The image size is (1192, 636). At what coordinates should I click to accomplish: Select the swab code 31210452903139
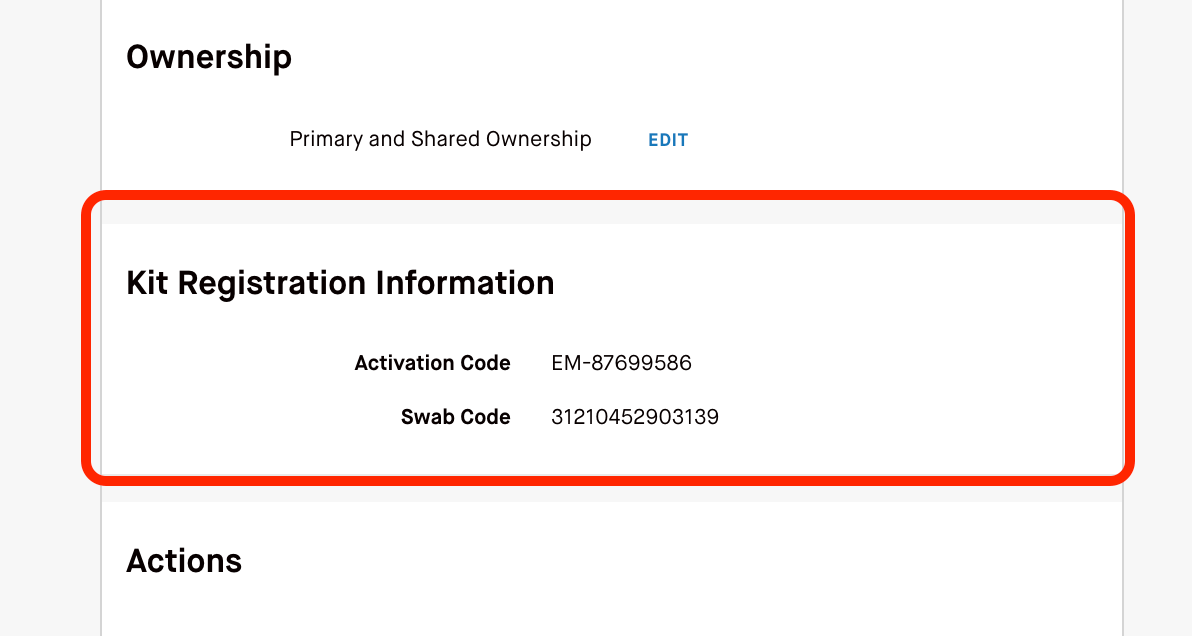pyautogui.click(x=636, y=416)
